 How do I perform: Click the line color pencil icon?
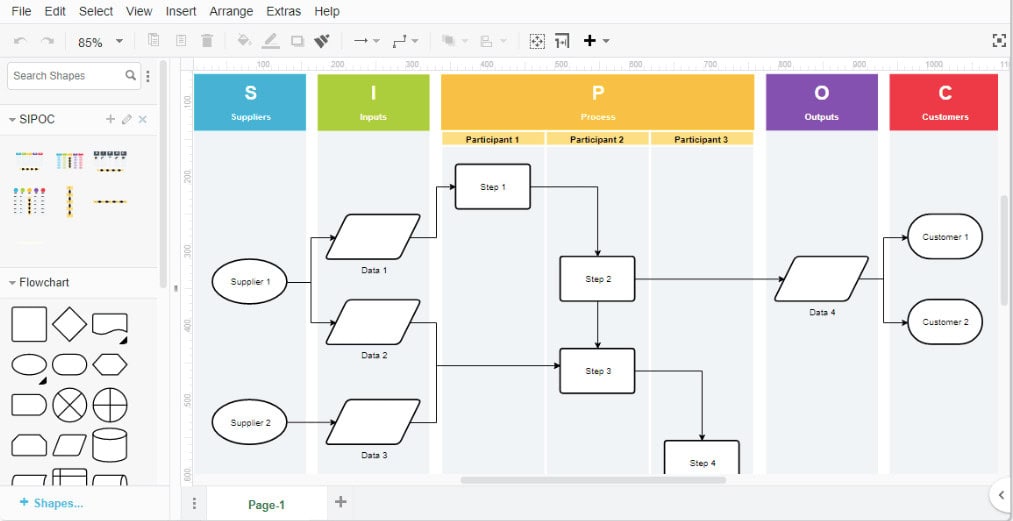click(x=271, y=41)
